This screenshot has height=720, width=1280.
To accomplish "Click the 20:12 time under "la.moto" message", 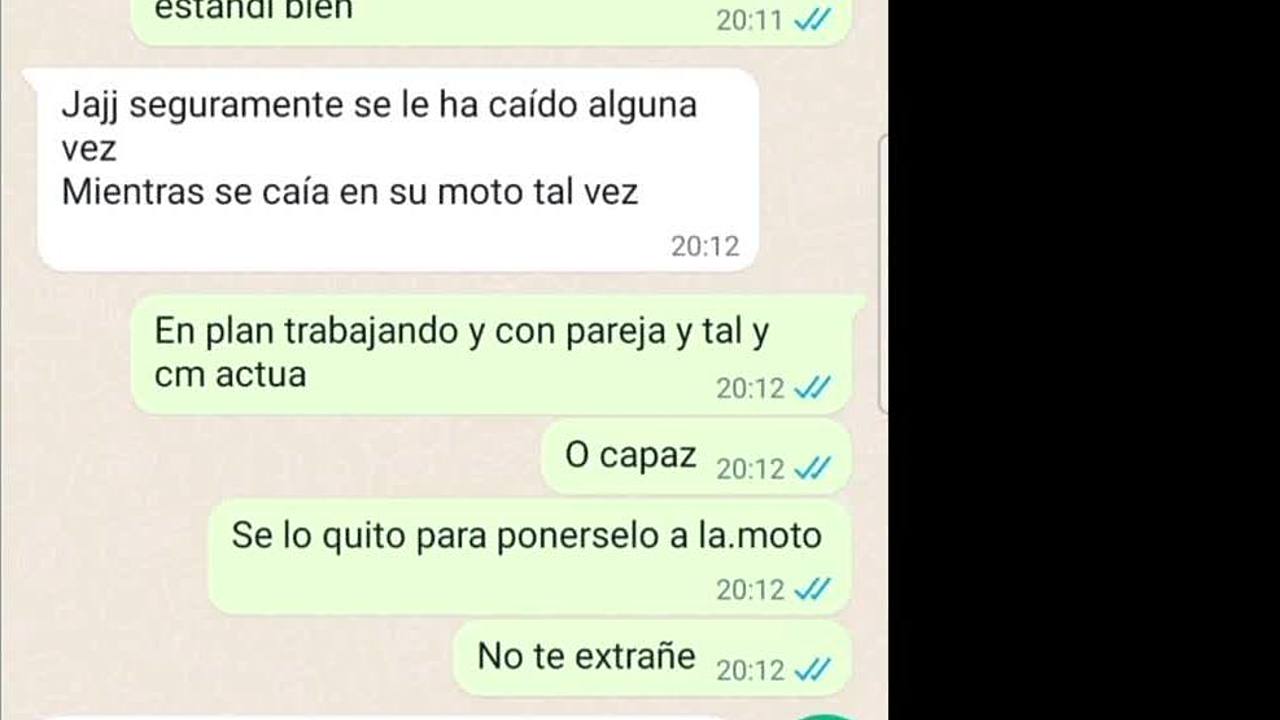I will click(x=750, y=590).
